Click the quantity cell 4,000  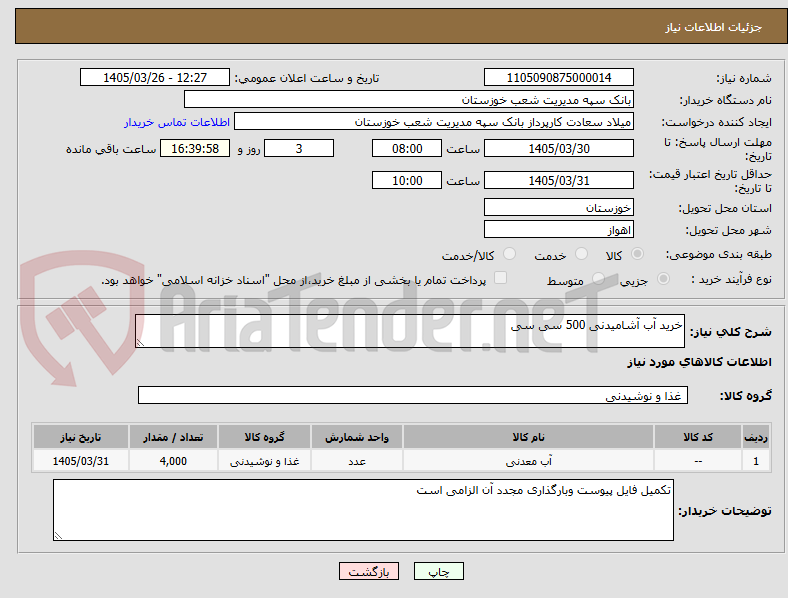point(173,461)
